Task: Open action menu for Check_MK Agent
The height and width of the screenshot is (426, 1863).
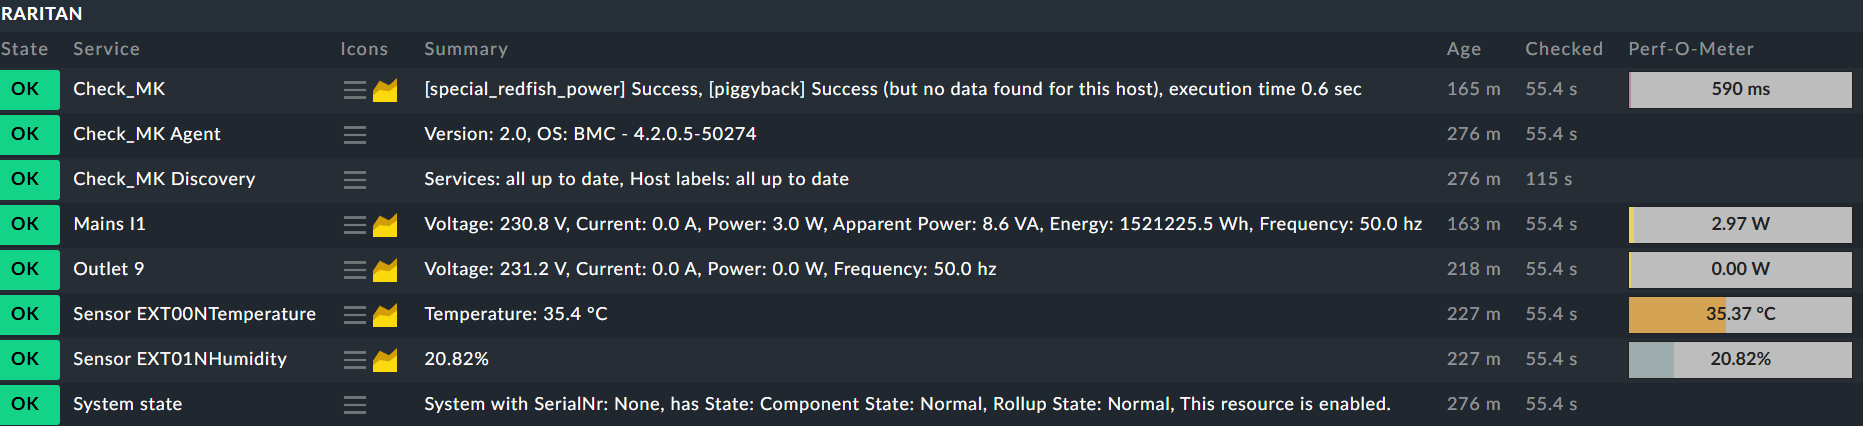Action: coord(354,135)
